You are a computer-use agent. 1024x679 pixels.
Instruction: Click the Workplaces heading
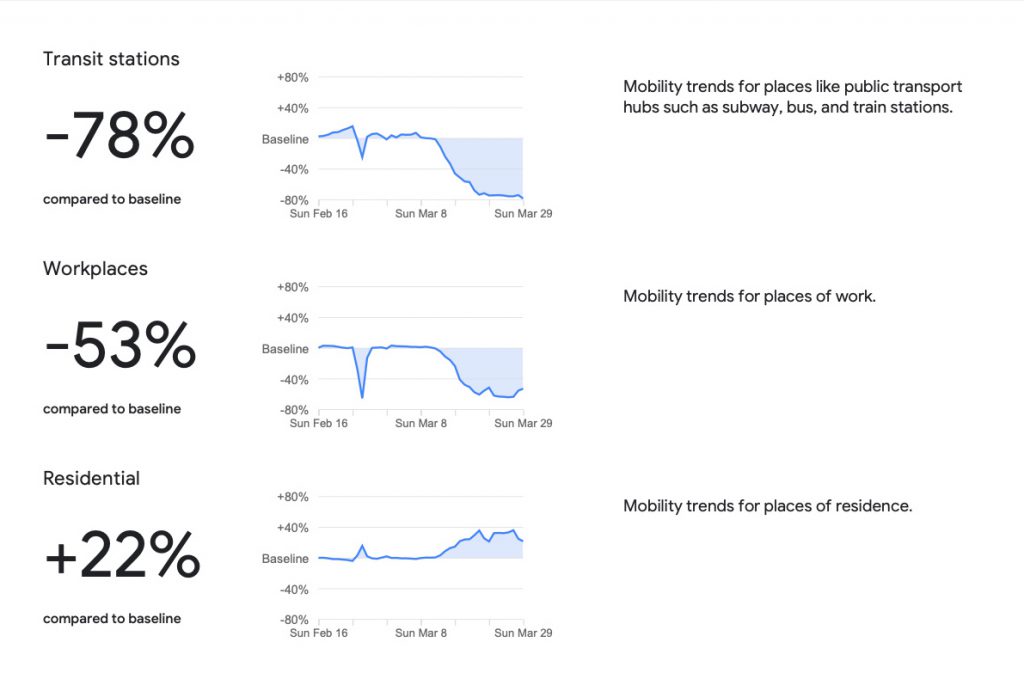click(95, 268)
